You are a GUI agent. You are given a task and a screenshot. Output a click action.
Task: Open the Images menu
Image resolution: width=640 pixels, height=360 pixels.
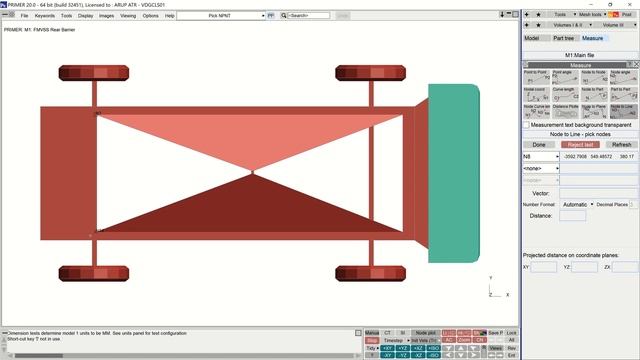point(107,16)
